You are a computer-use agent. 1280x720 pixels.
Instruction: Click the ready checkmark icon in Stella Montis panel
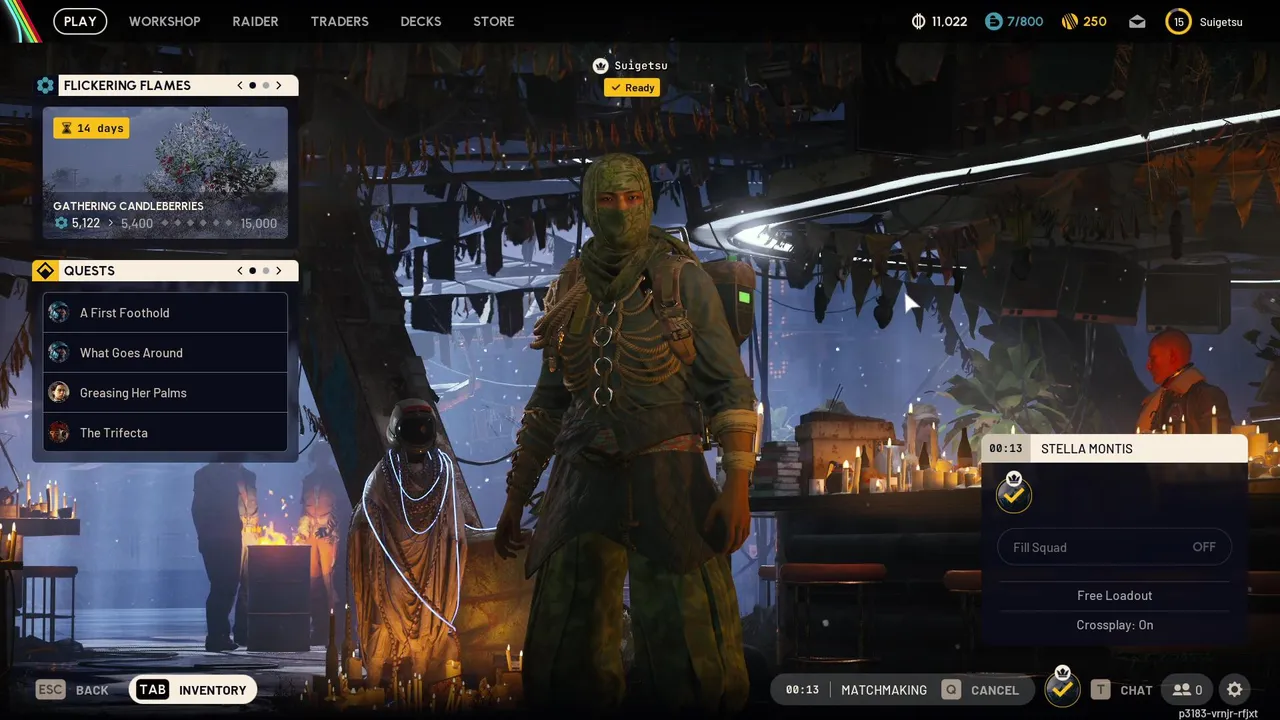tap(1014, 494)
